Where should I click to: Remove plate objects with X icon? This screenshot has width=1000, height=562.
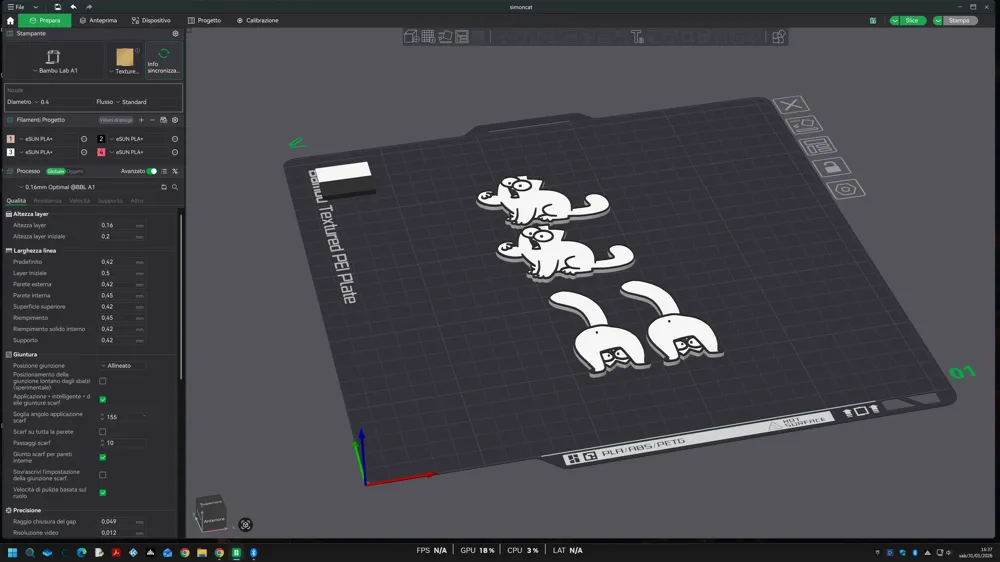coord(791,105)
